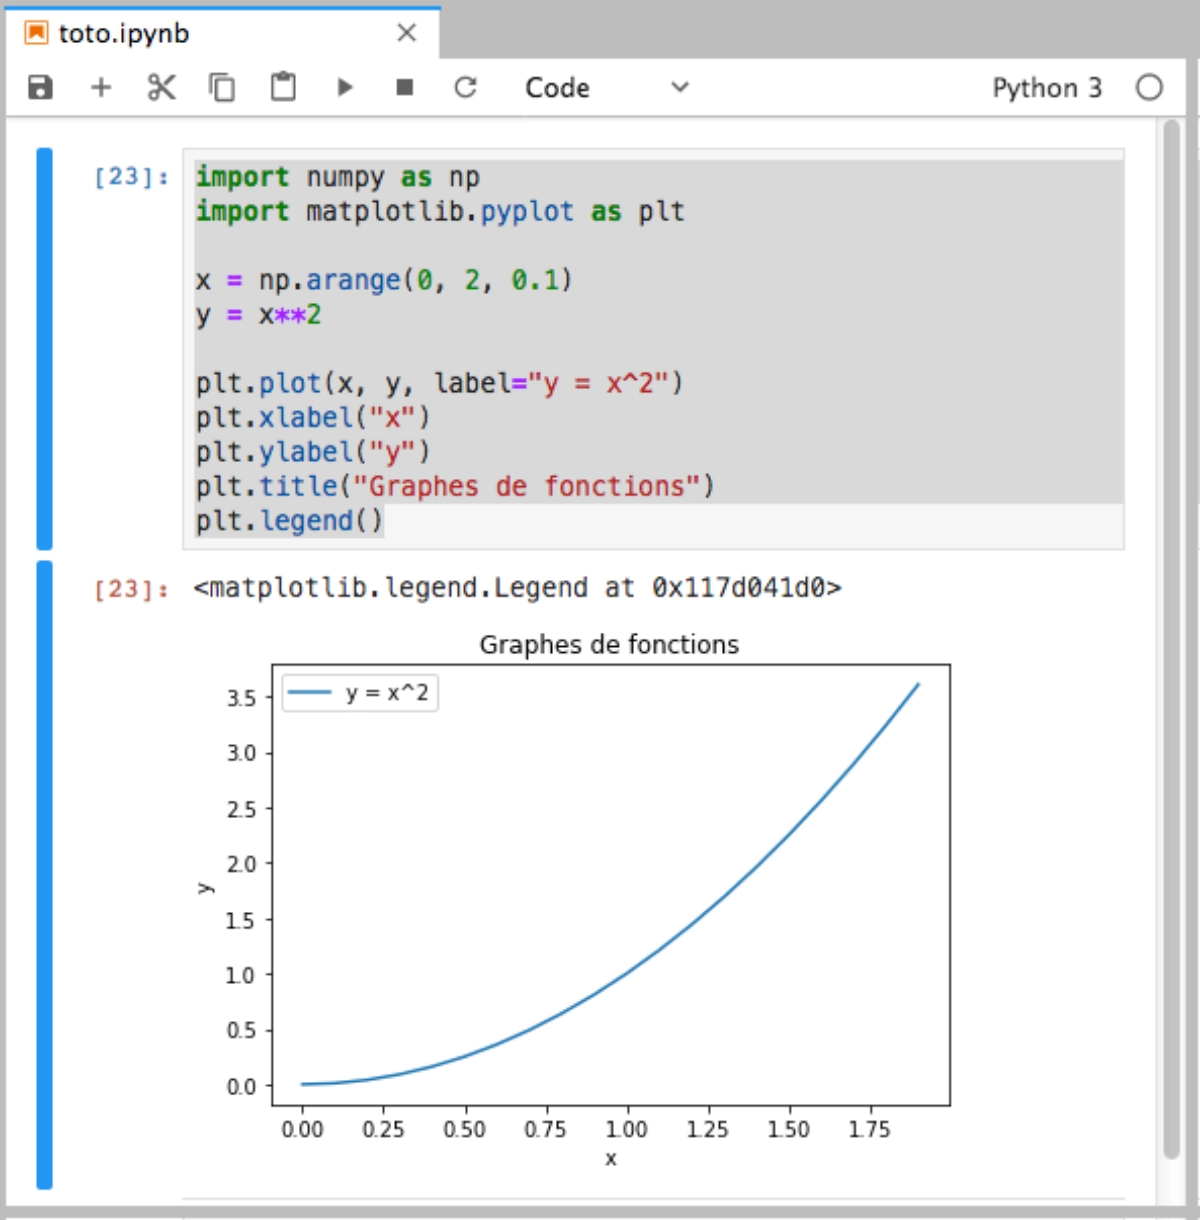The image size is (1200, 1220).
Task: Click the plt.legend() line
Action: [x=290, y=521]
